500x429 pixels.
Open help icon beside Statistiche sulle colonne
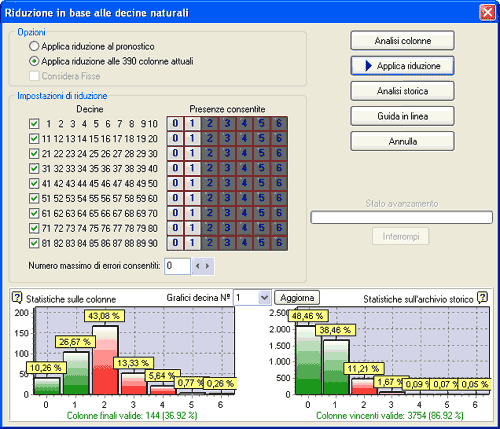click(x=17, y=297)
